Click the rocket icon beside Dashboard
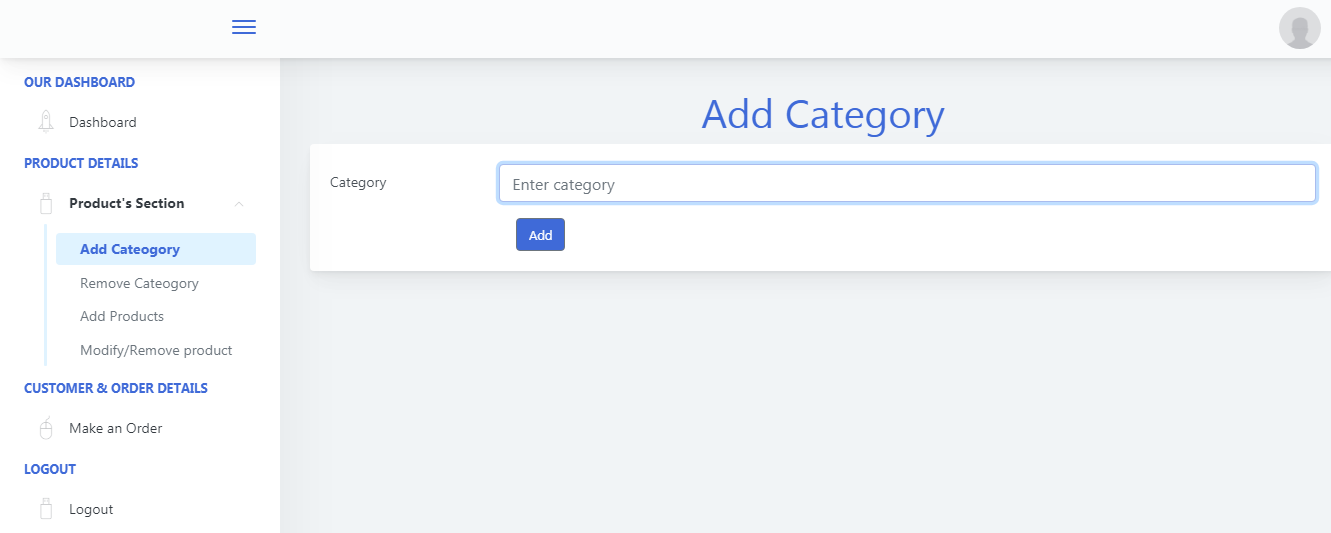Screen dimensions: 1331x533 pos(45,122)
